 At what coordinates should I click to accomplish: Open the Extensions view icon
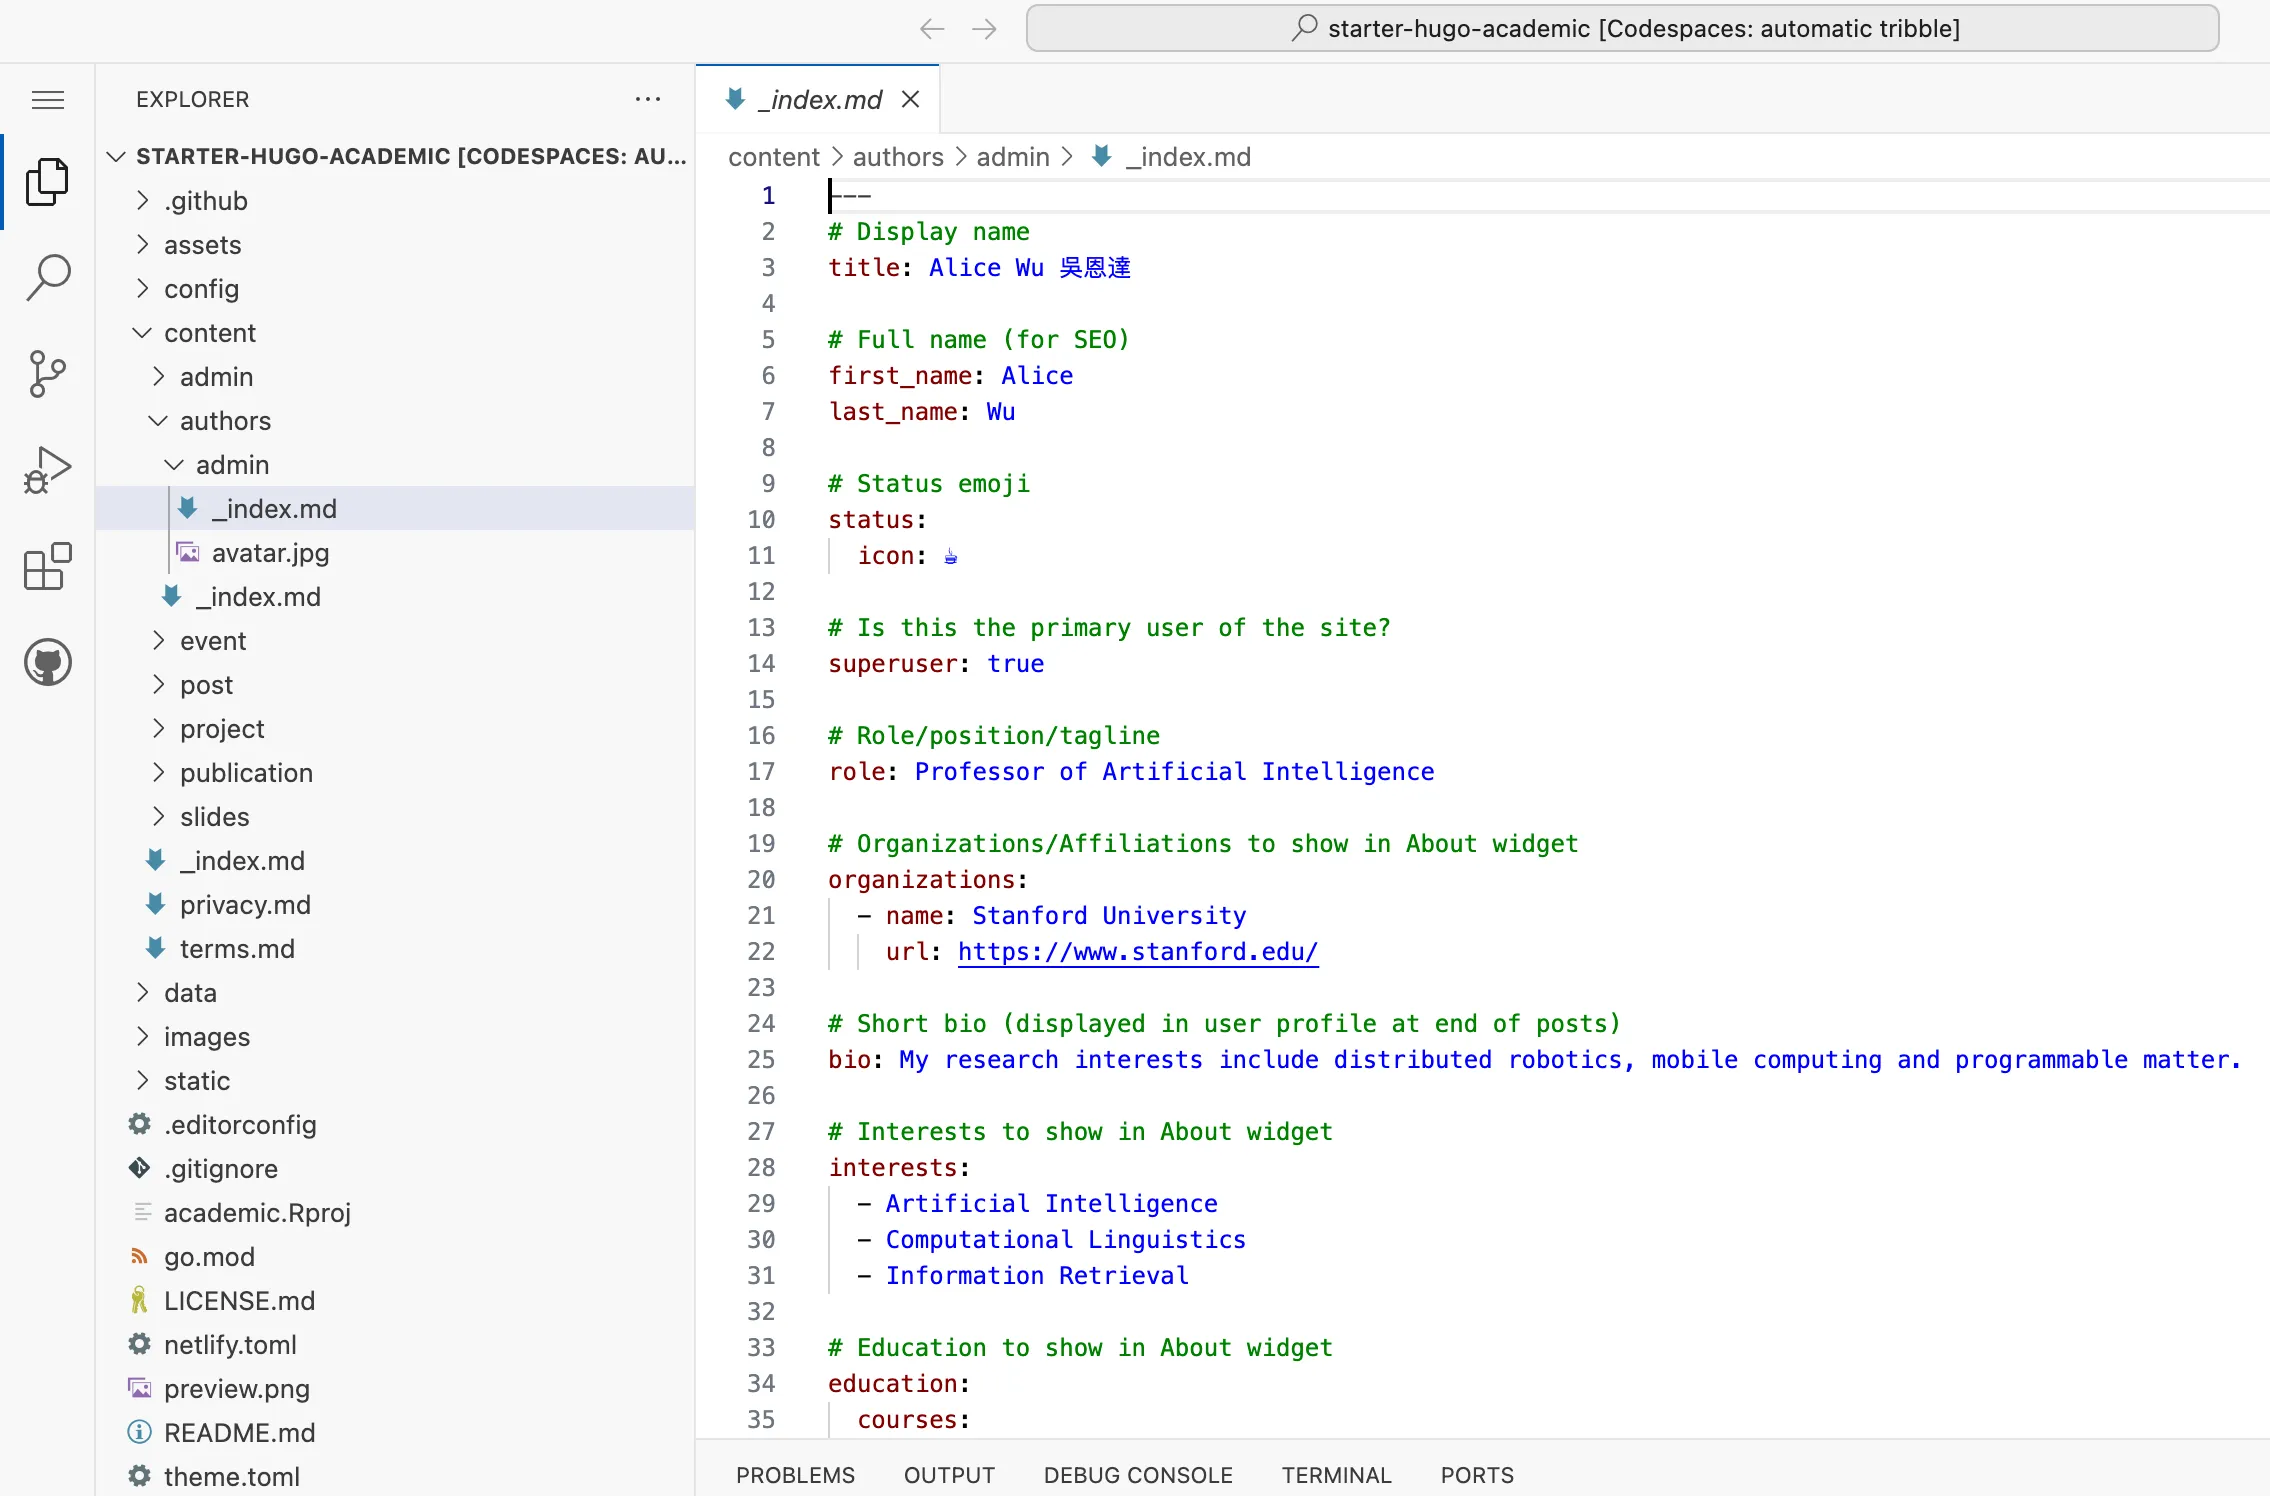[47, 567]
